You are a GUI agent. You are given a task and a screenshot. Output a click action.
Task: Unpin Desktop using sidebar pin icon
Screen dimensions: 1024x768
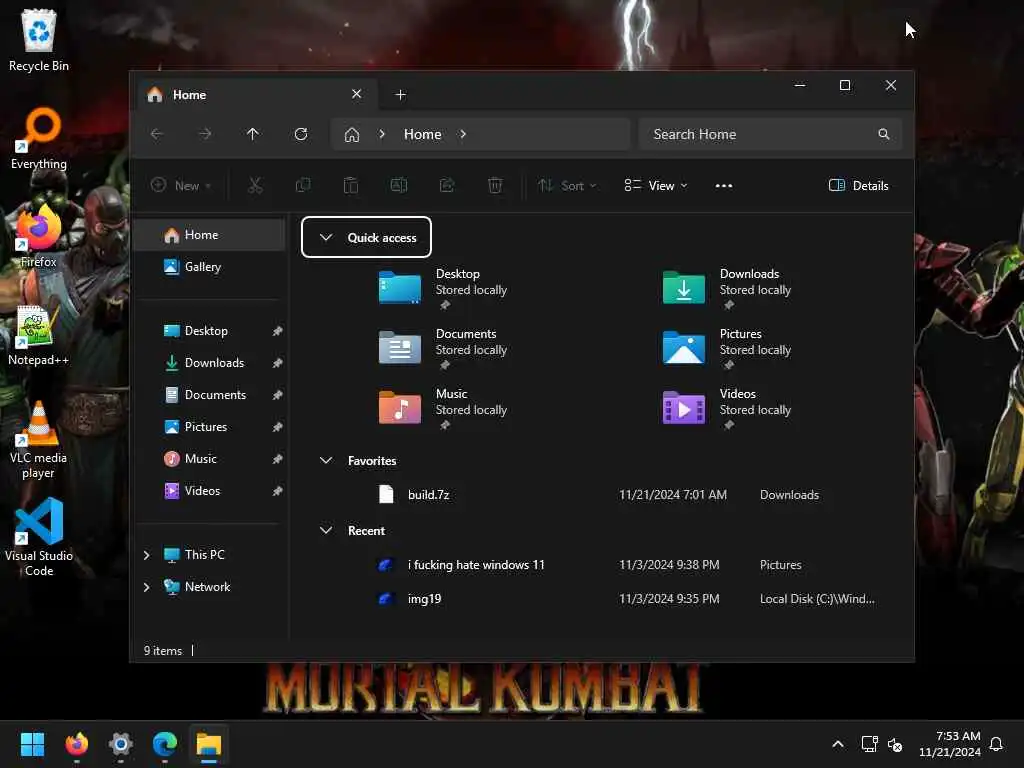(x=278, y=331)
